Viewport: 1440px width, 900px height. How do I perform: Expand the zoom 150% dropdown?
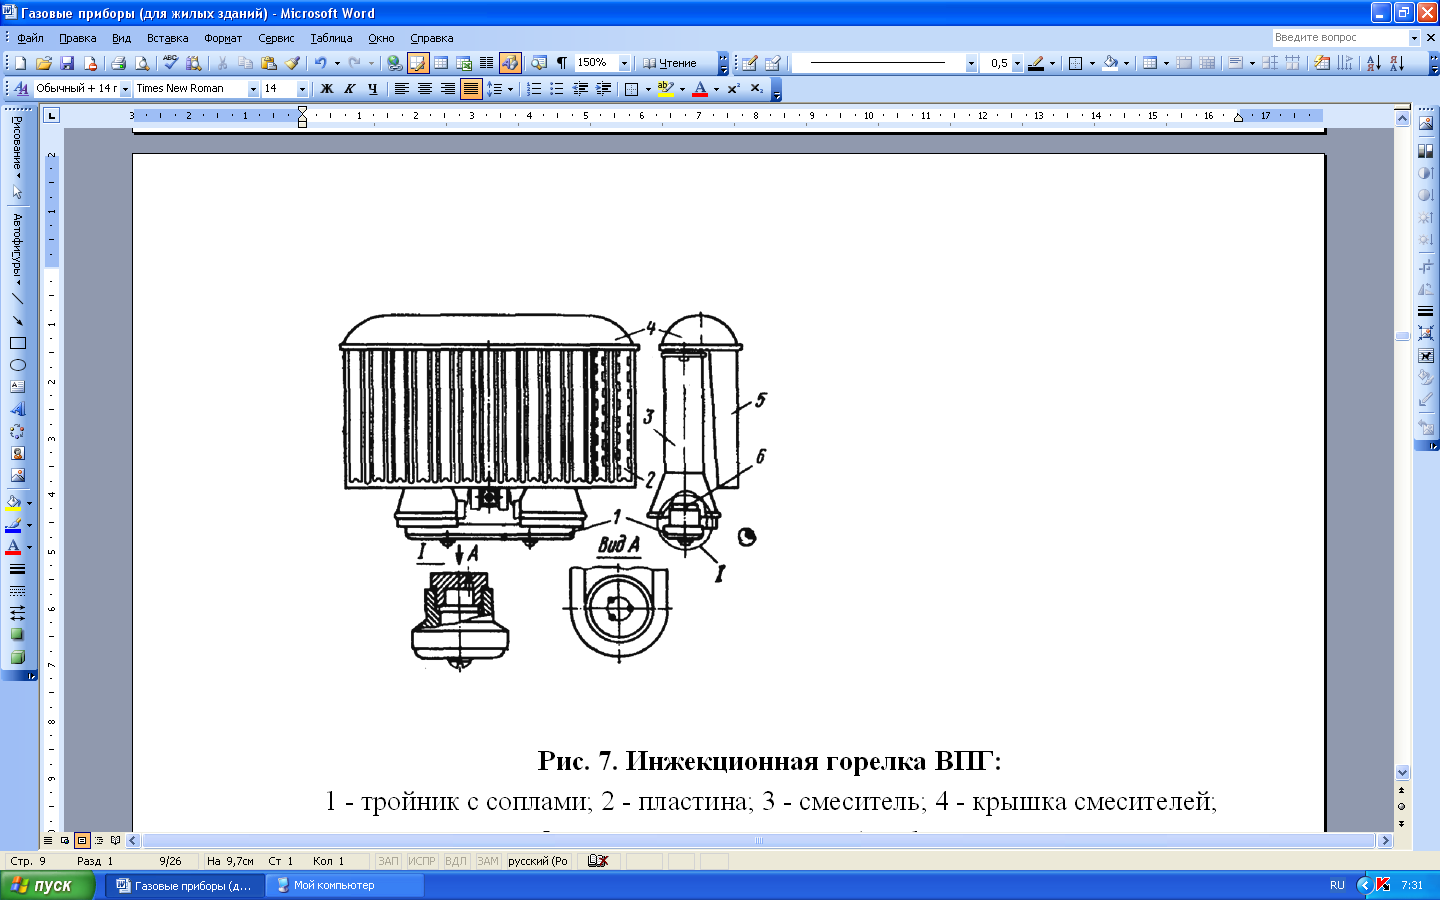coord(624,63)
